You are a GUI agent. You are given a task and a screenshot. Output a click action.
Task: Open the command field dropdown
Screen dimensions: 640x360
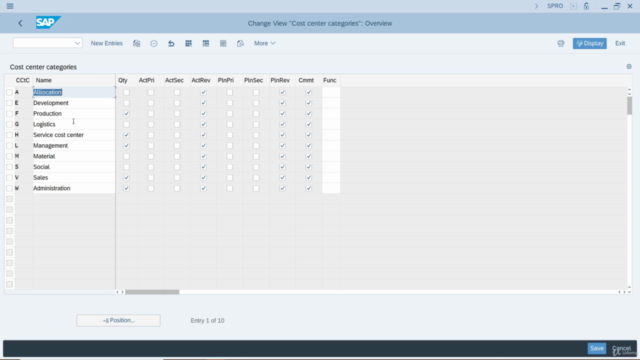(77, 43)
